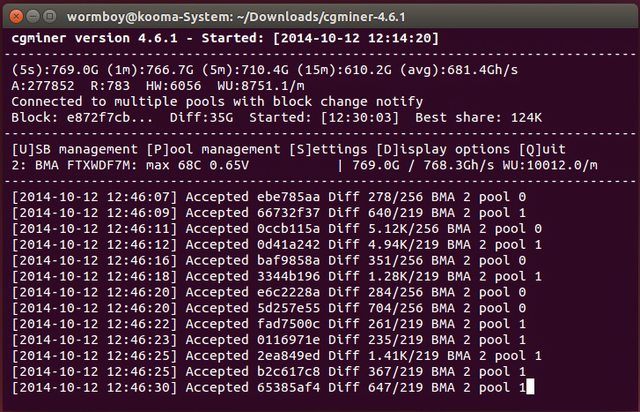Screen dimensions: 640x412
Task: Select the [U]SB management option
Action: pyautogui.click(x=75, y=149)
